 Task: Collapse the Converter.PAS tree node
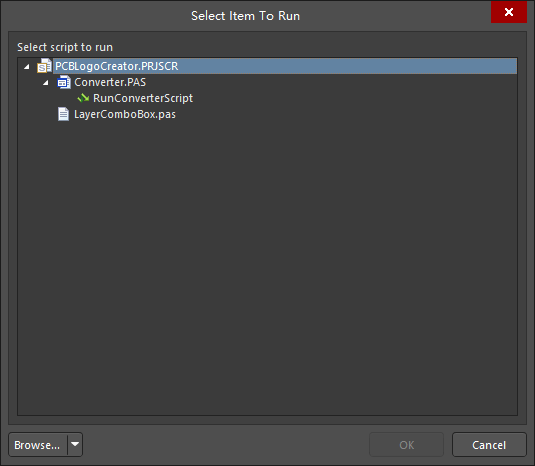click(46, 83)
